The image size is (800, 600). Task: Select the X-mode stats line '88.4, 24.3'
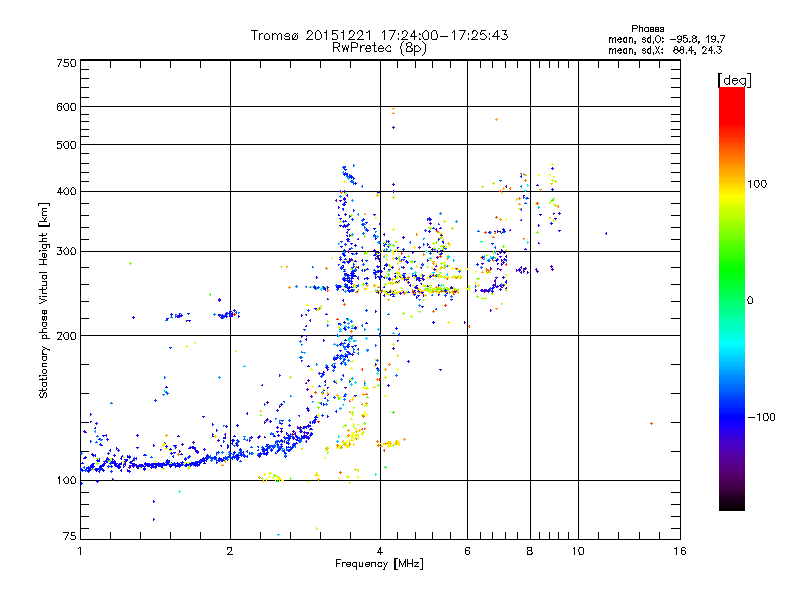[697, 50]
